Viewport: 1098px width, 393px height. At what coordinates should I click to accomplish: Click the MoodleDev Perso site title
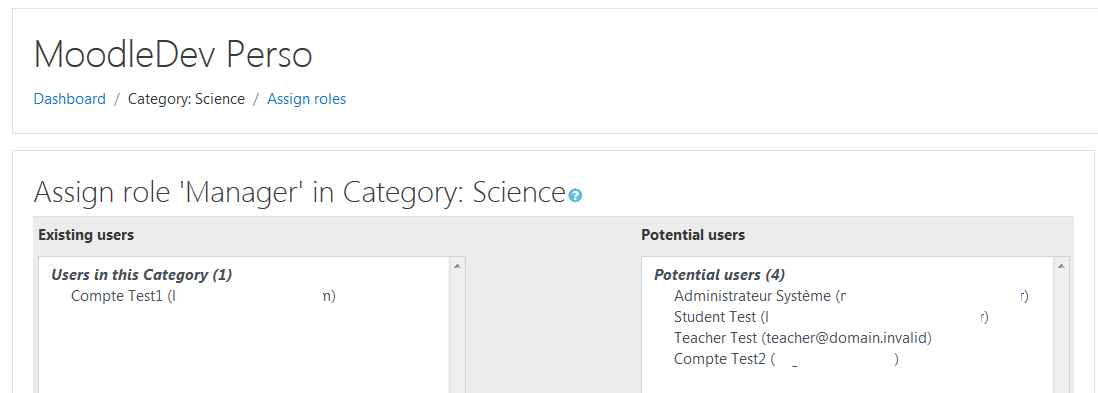tap(173, 54)
